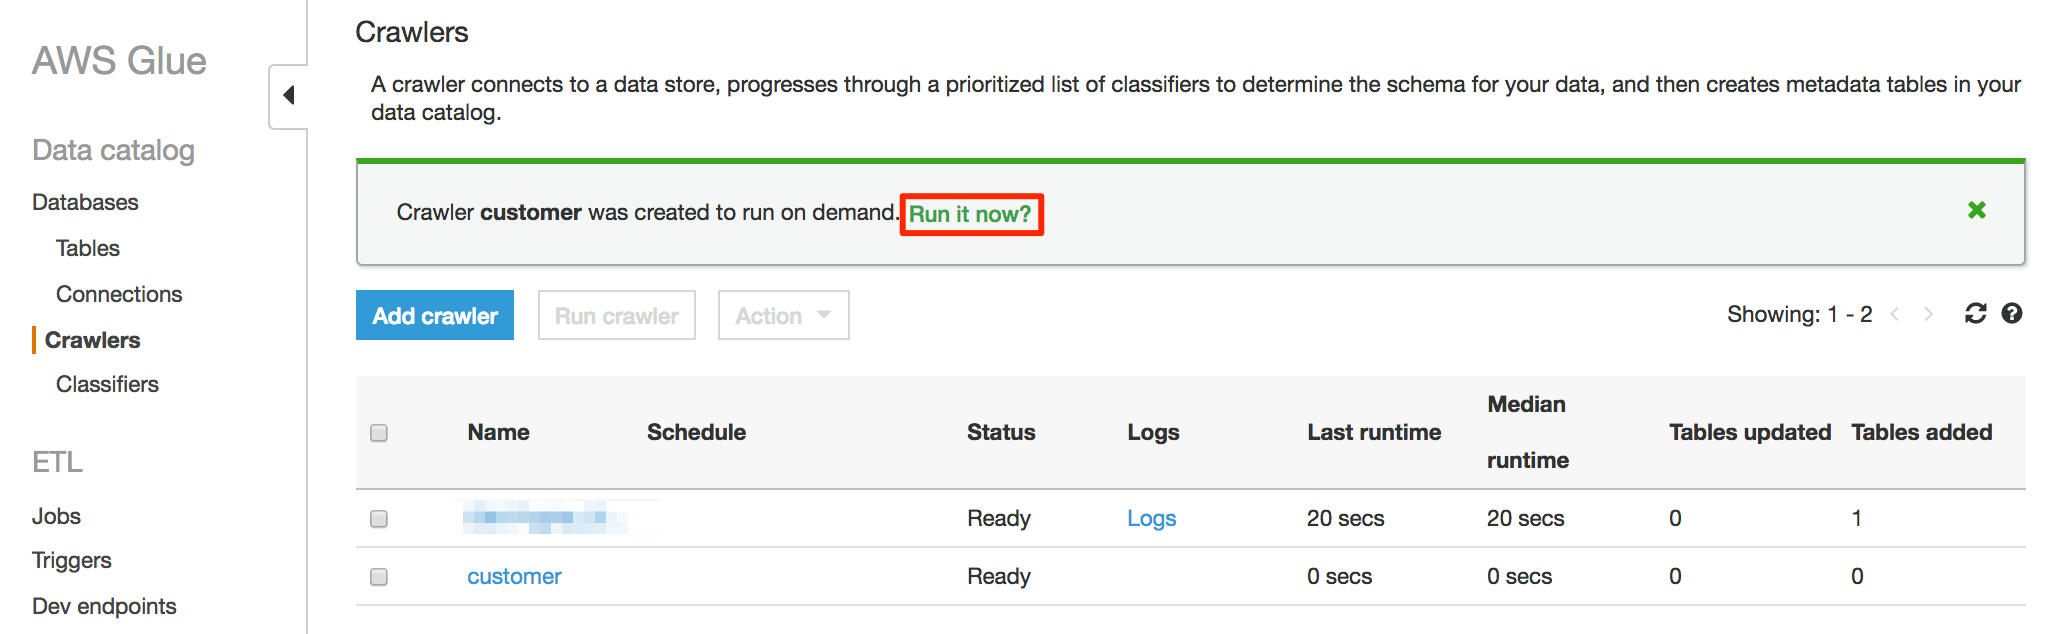Open Tables in the sidebar
This screenshot has height=634, width=2072.
coord(88,248)
